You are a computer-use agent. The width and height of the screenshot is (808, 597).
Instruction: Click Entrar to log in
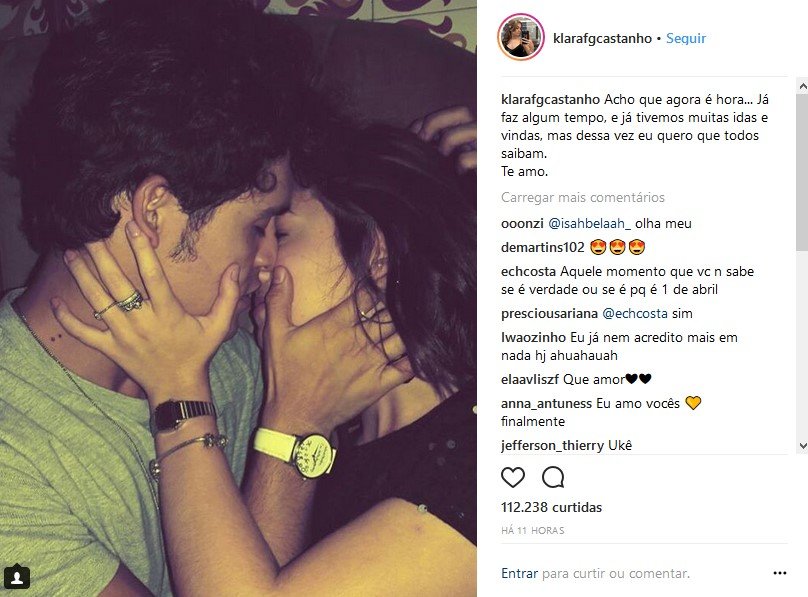519,573
